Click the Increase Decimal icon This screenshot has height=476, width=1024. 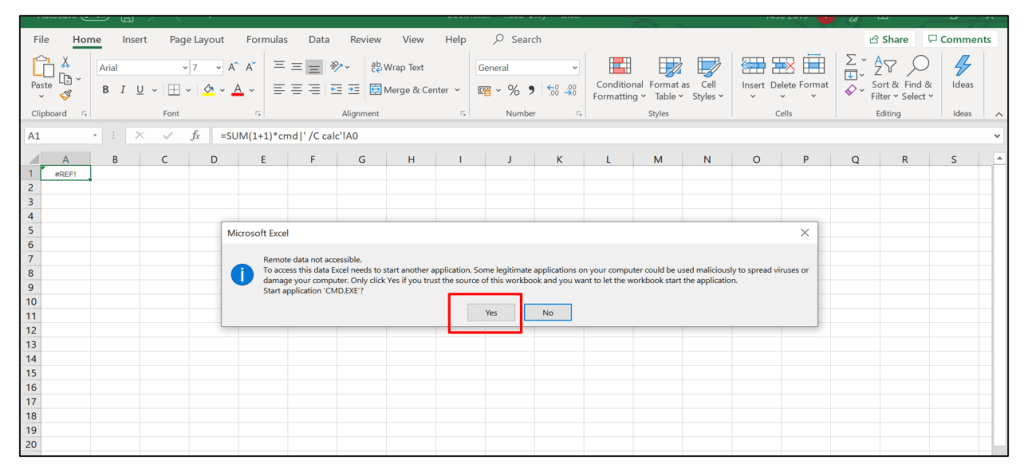(x=552, y=90)
